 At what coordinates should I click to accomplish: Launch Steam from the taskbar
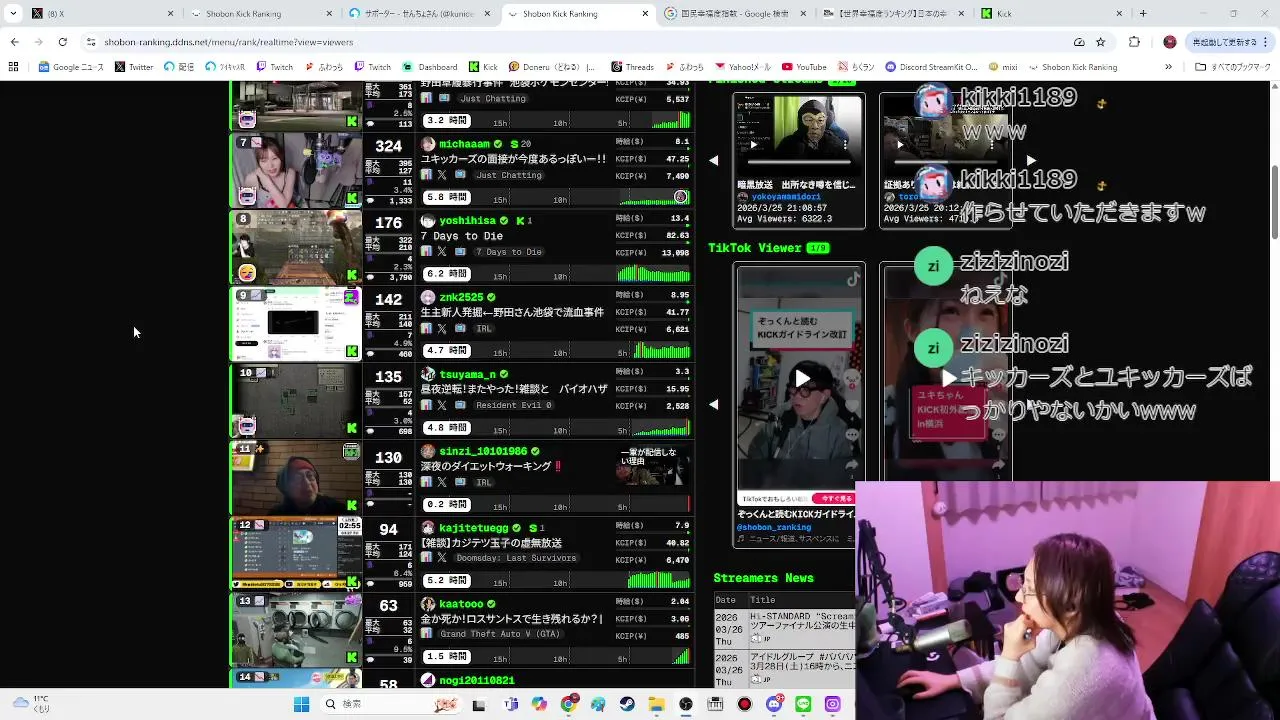click(627, 704)
